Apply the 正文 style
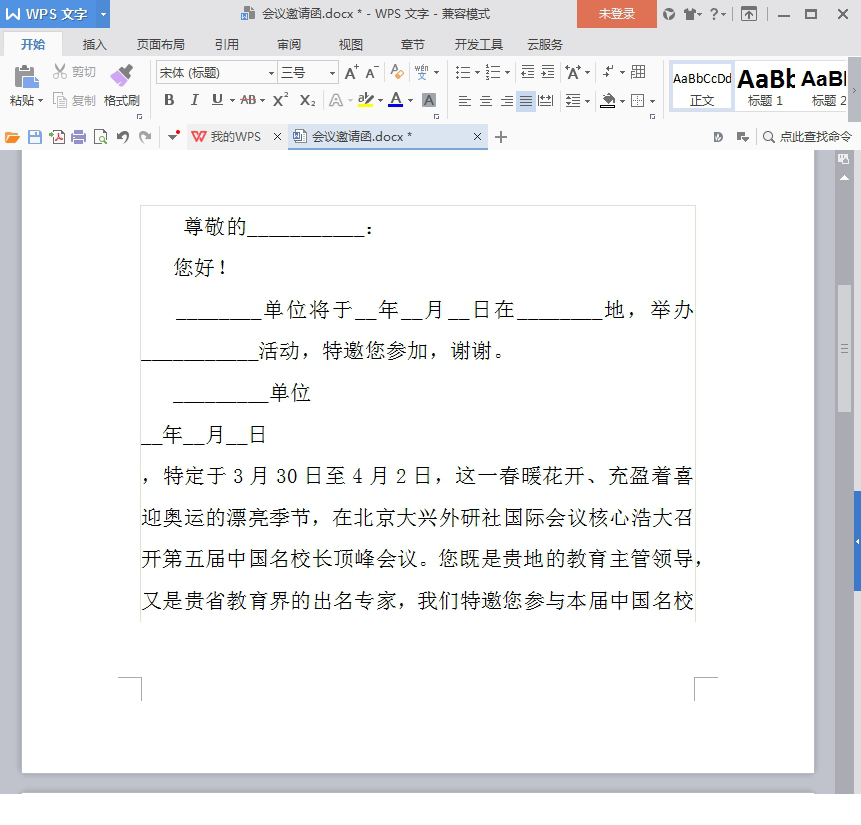Image resolution: width=861 pixels, height=825 pixels. [702, 87]
